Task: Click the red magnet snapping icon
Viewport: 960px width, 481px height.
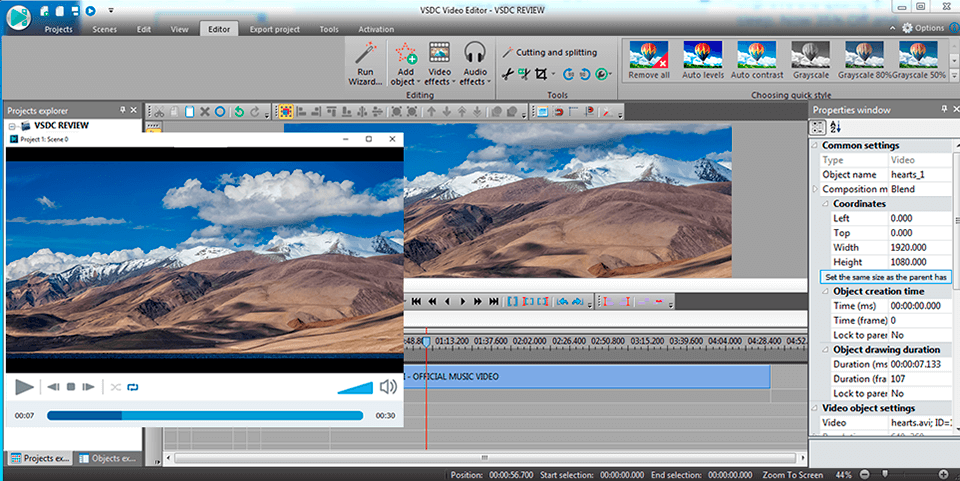Action: pos(558,112)
